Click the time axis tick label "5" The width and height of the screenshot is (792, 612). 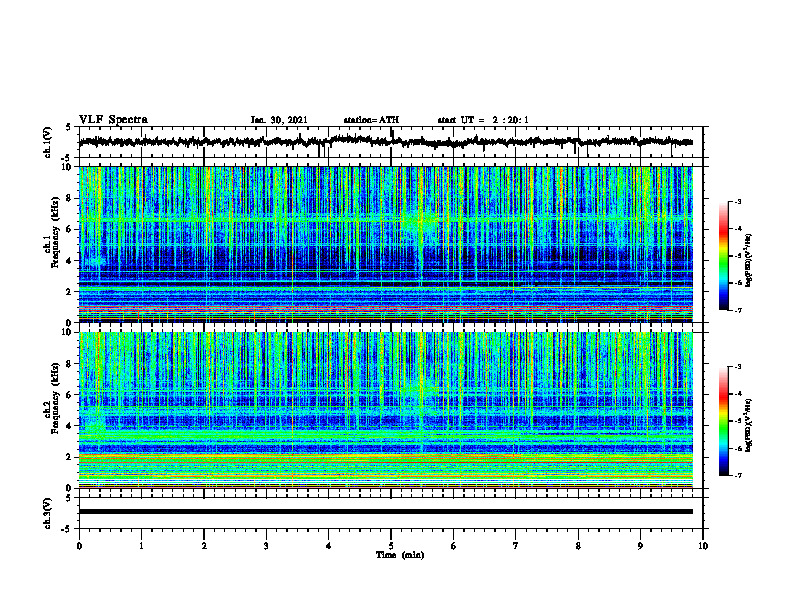[391, 546]
